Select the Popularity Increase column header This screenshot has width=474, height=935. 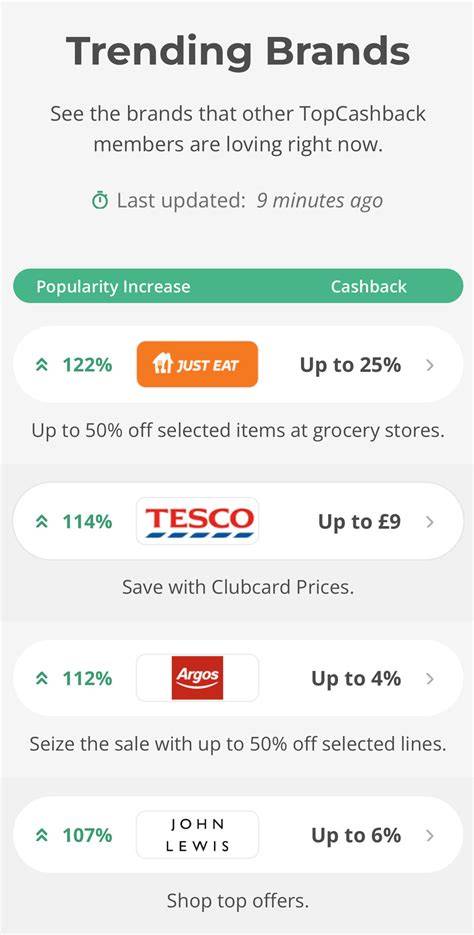click(x=113, y=286)
